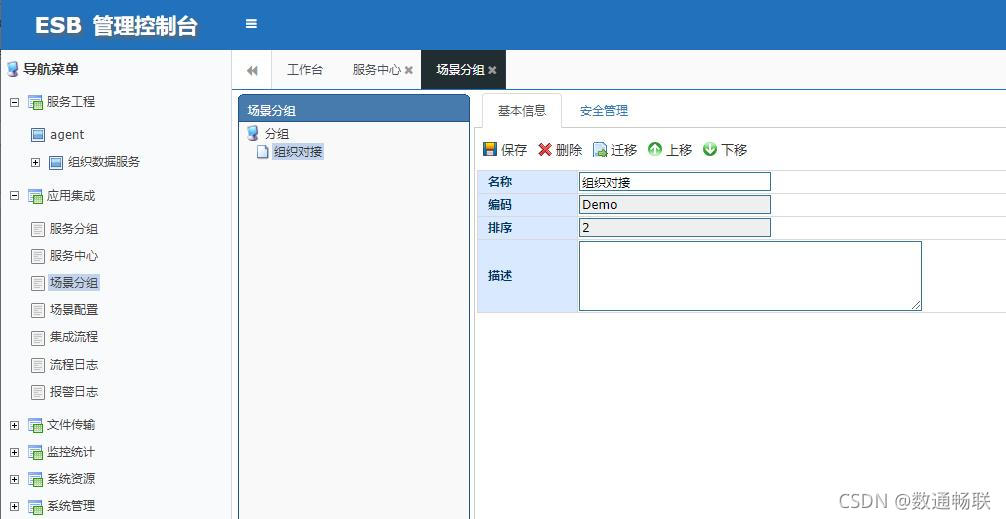Click the 服务工程 folder icon

tap(35, 102)
